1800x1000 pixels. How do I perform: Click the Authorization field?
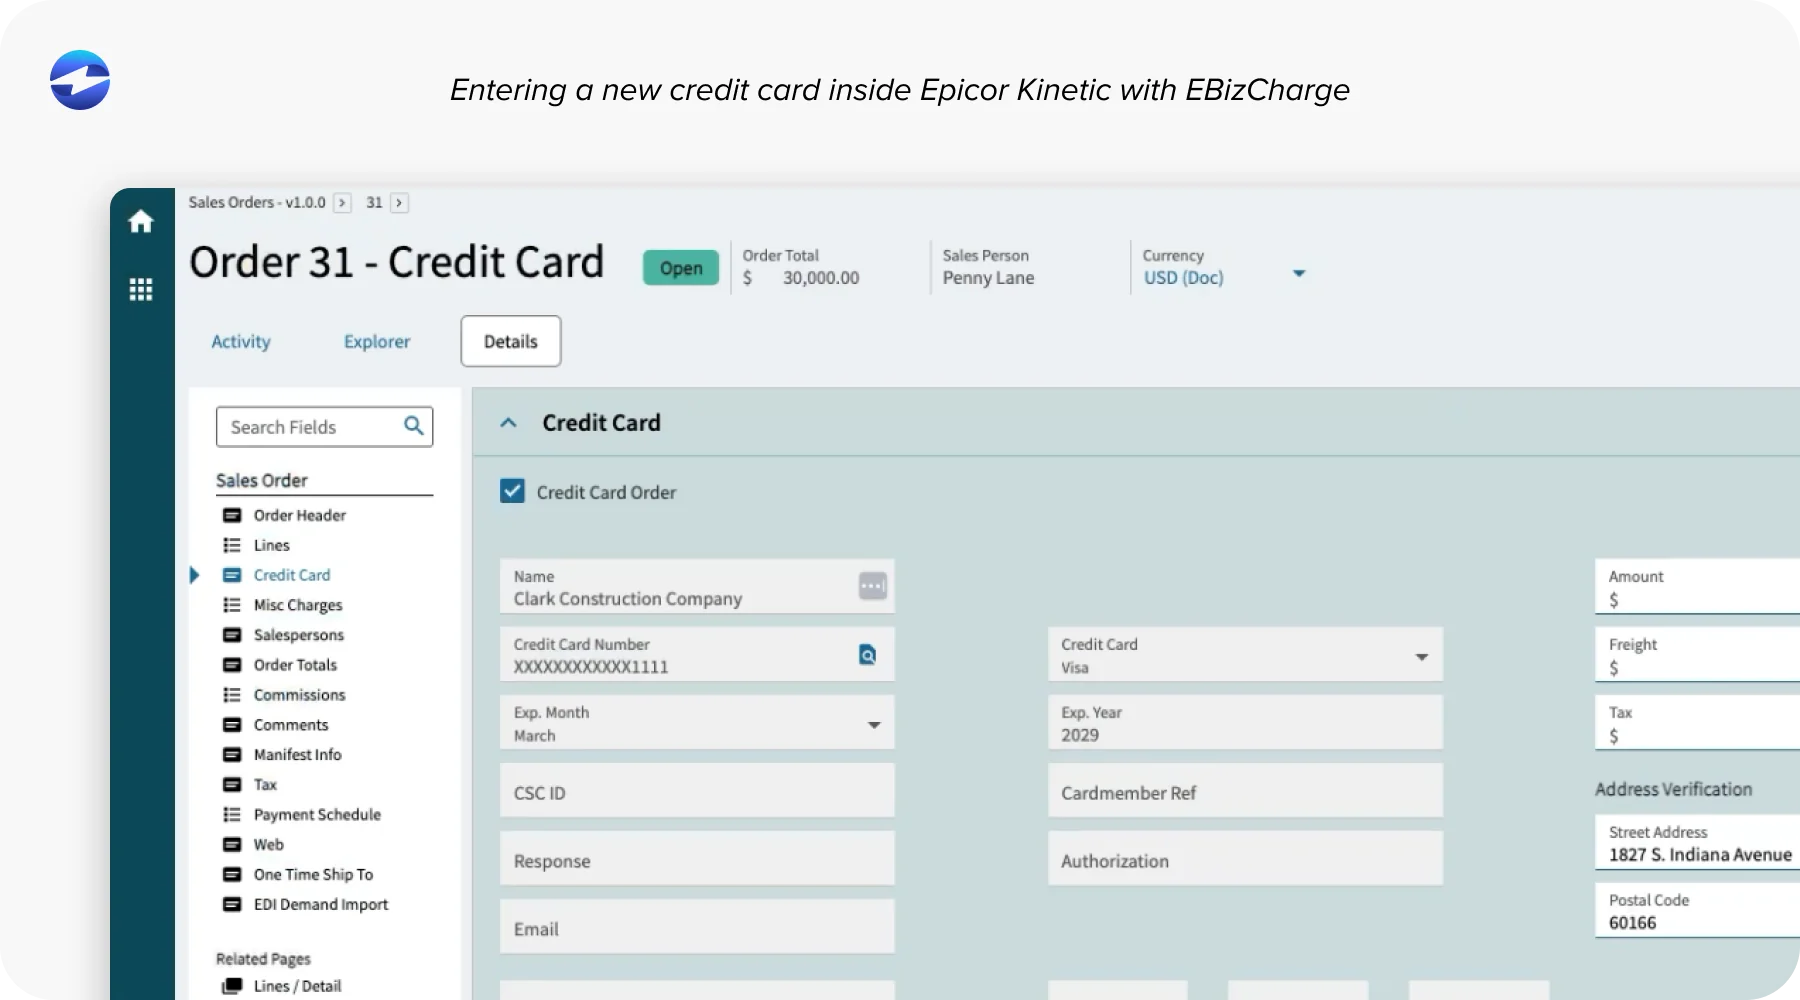(x=1245, y=859)
